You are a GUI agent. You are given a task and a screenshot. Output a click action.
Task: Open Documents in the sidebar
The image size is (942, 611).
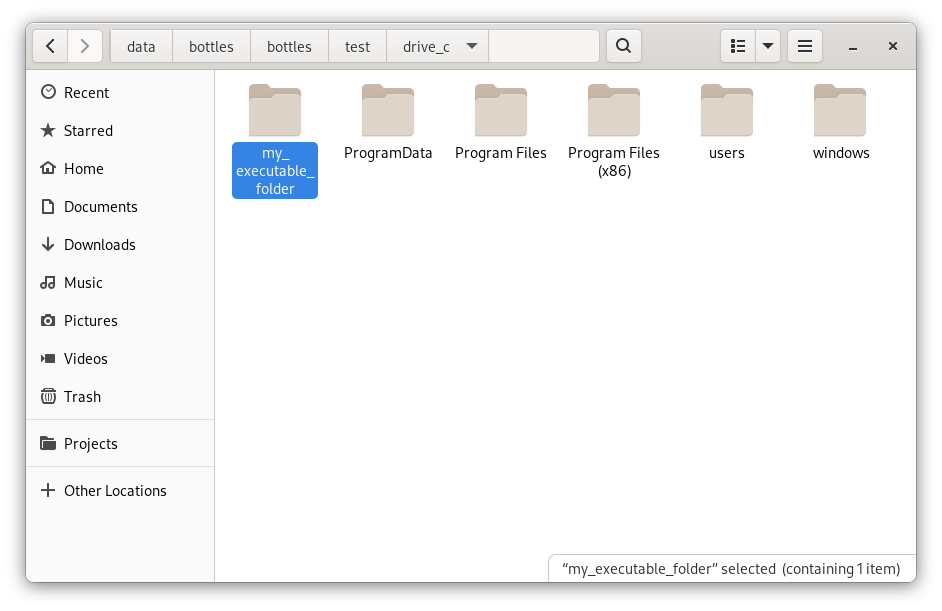(x=120, y=207)
